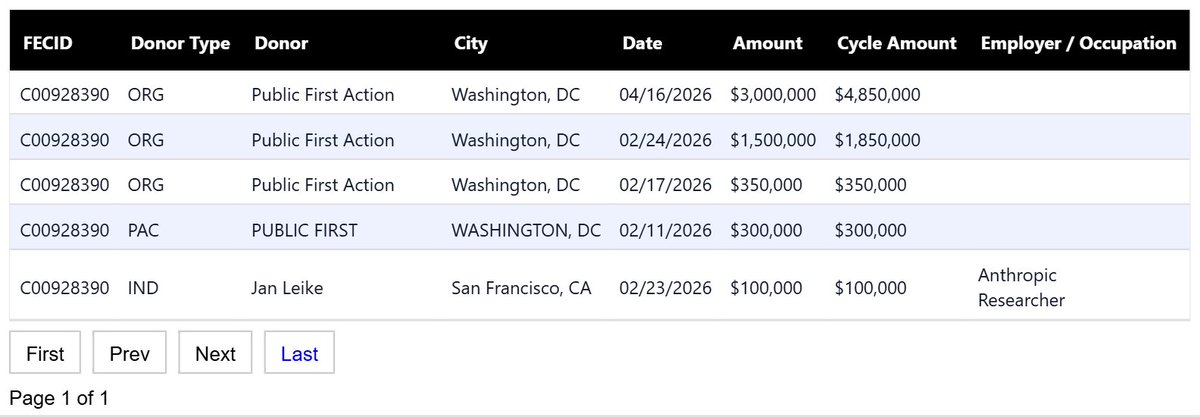This screenshot has width=1200, height=417.
Task: Select the Jan Leike donor cell
Action: pyautogui.click(x=287, y=288)
